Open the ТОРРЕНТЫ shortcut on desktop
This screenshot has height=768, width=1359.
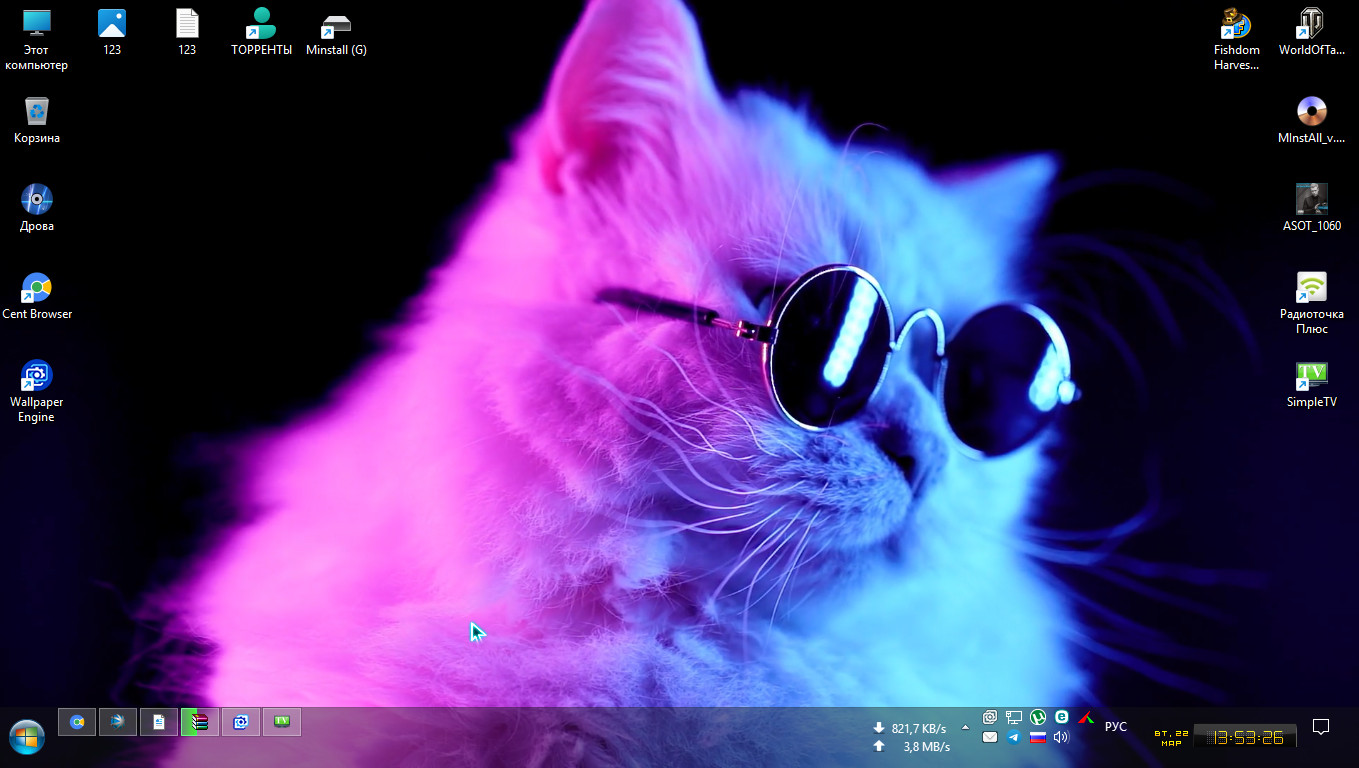pyautogui.click(x=262, y=25)
